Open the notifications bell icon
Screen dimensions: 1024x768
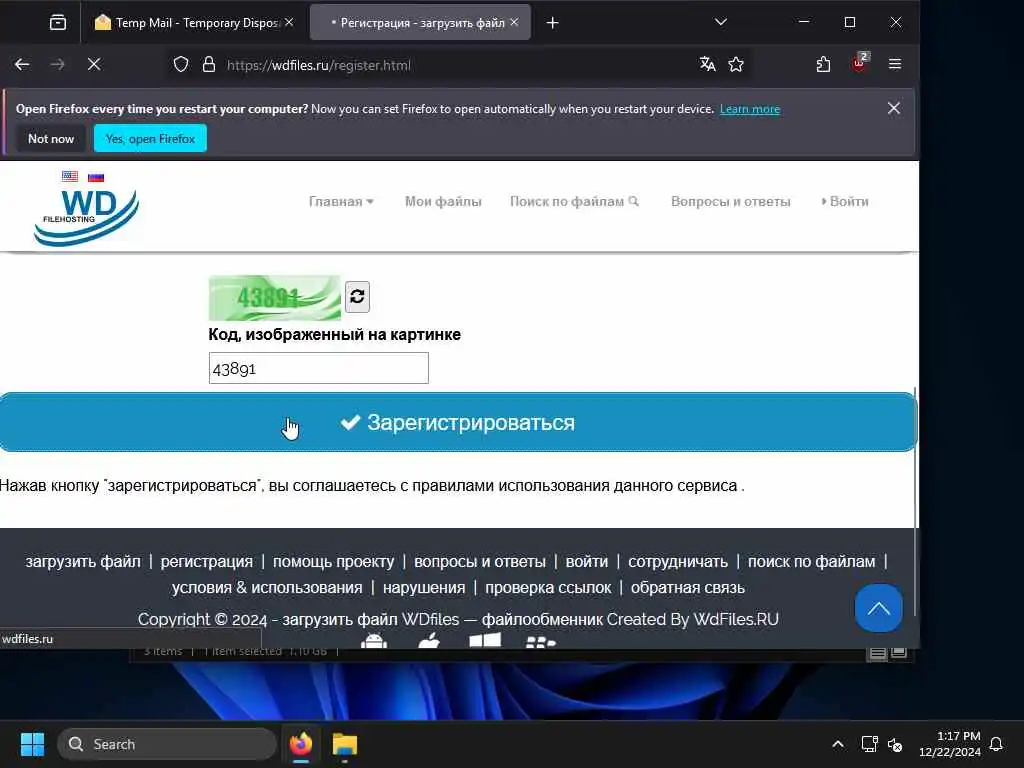tap(997, 744)
